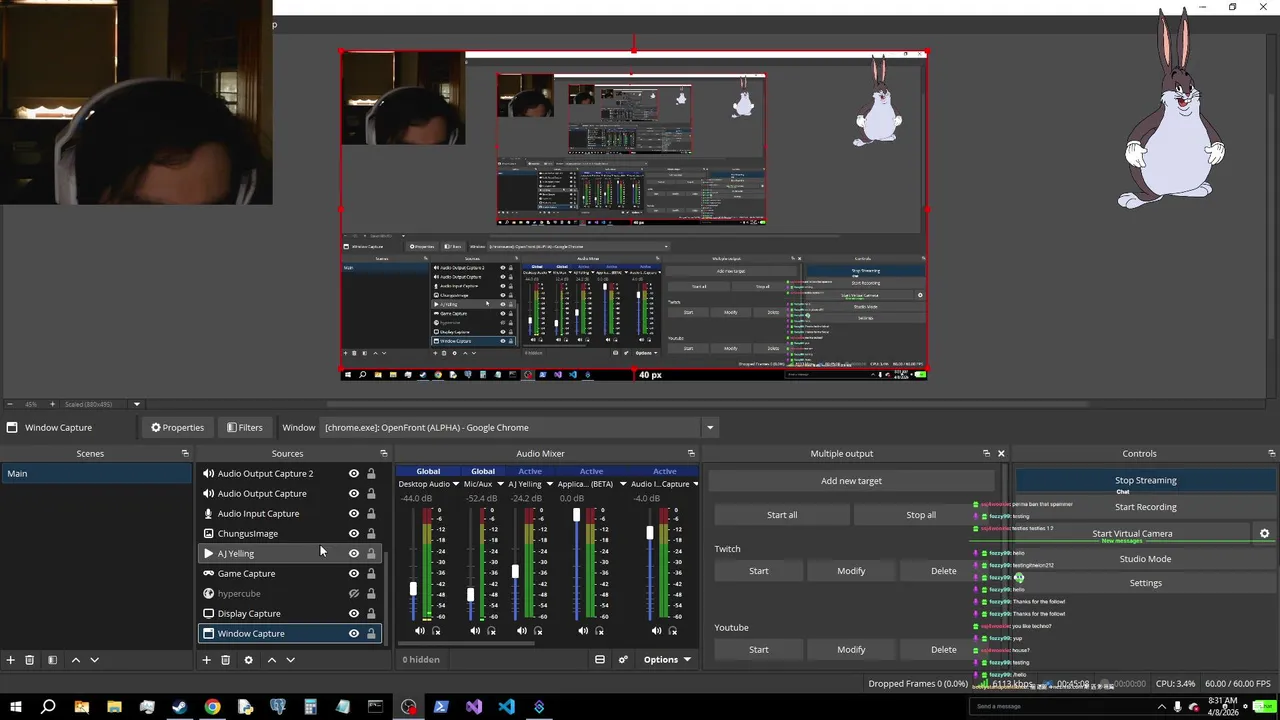1280x720 pixels.
Task: Hide the ChungusImage source
Action: [353, 534]
